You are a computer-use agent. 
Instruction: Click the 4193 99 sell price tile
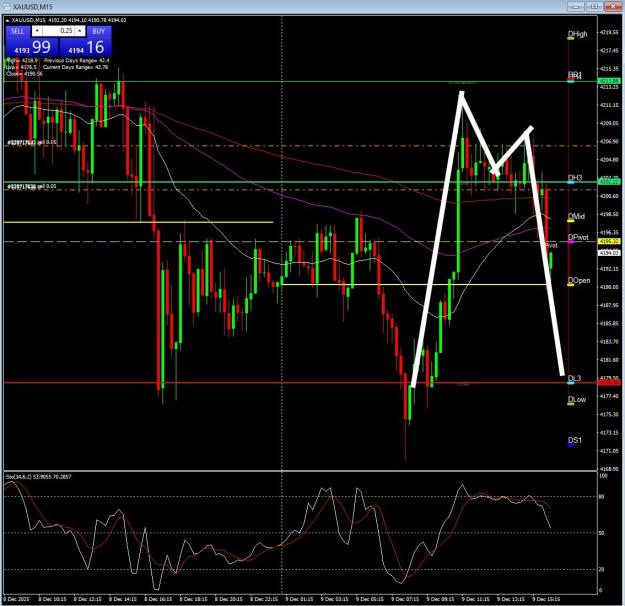click(x=32, y=47)
